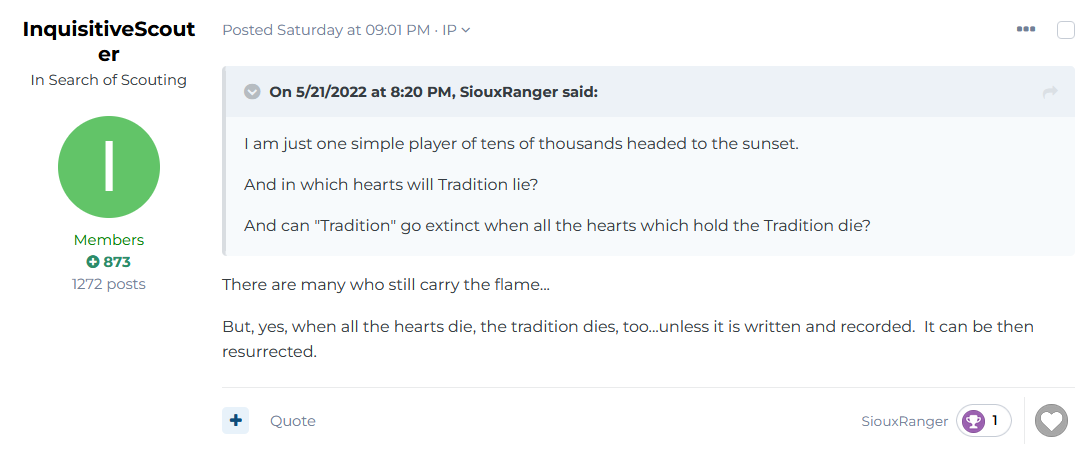Click the quote header citing SiouxRanger
This screenshot has width=1075, height=450.
(x=433, y=92)
